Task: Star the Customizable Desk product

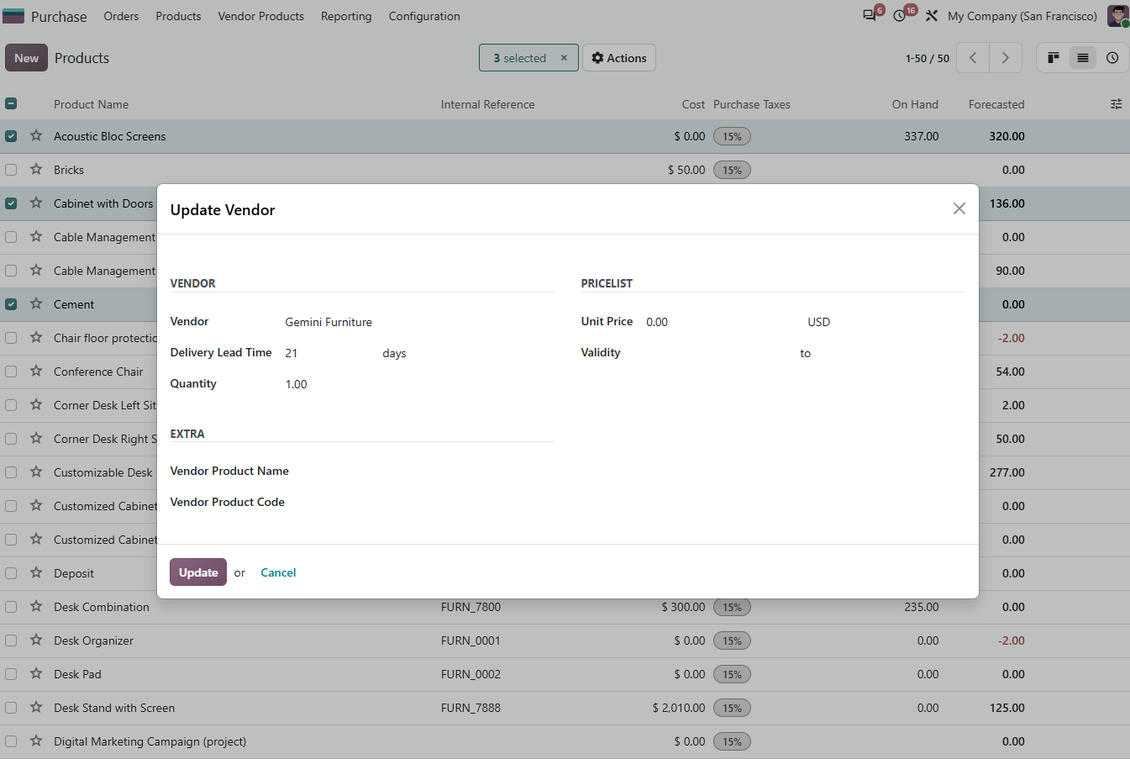Action: 36,472
